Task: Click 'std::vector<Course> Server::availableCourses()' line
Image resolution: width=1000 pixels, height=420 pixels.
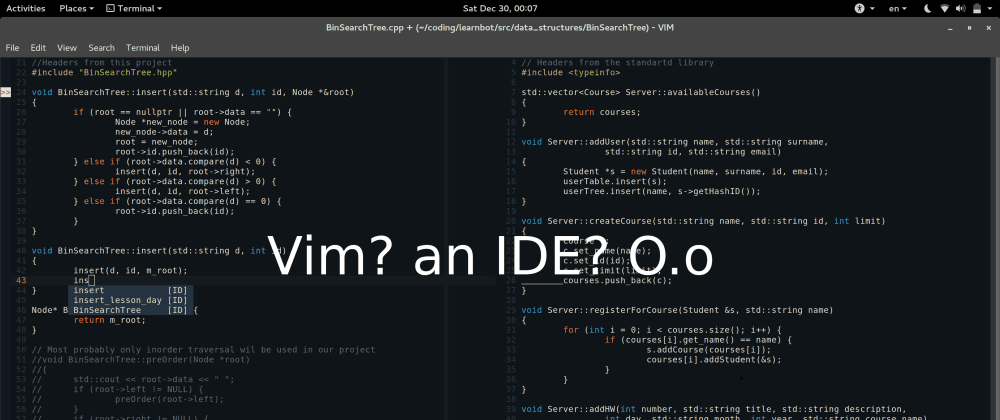Action: (641, 92)
